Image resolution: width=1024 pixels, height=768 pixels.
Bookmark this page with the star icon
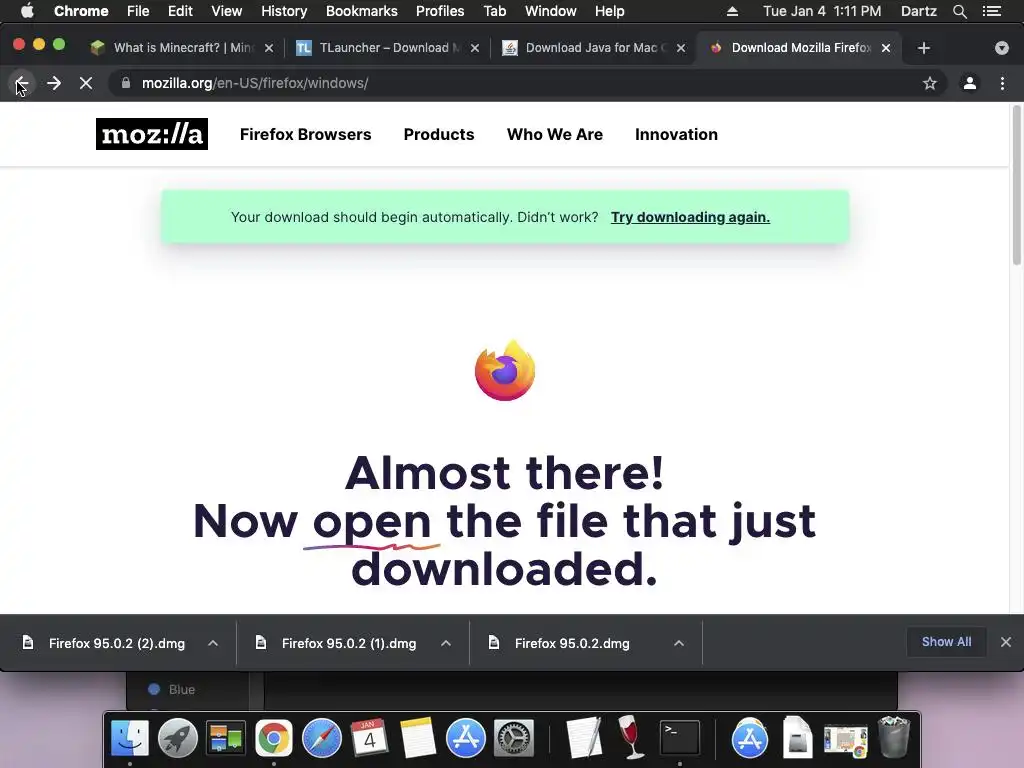tap(929, 83)
